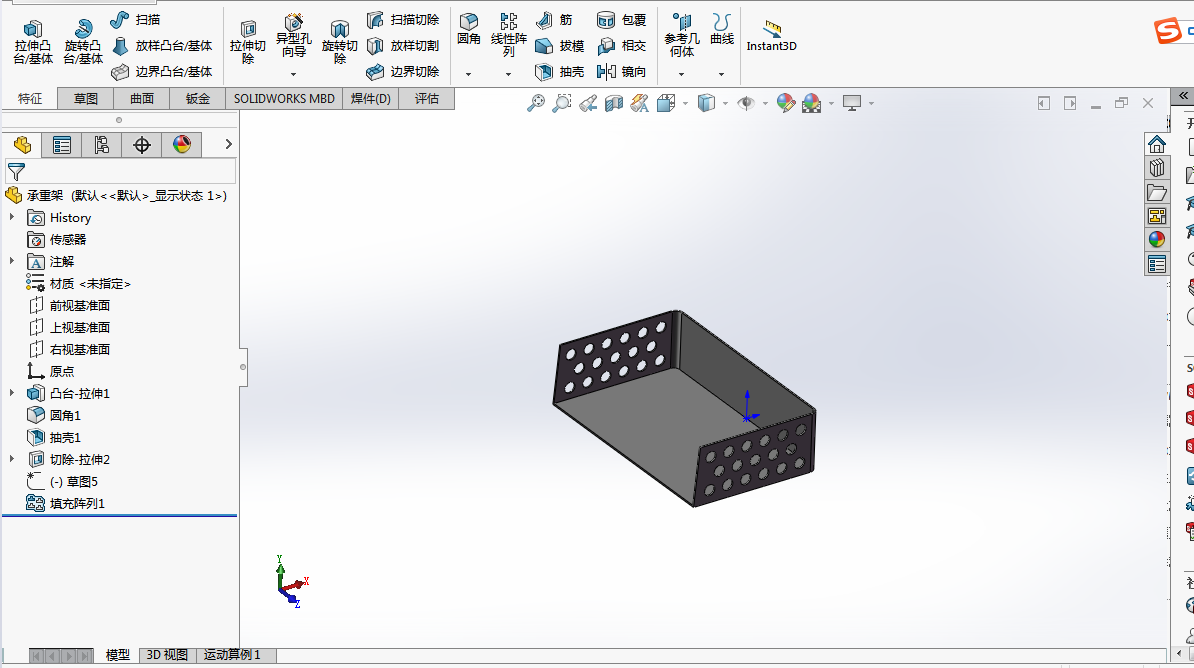Expand more manager tabs arrow
The width and height of the screenshot is (1194, 668).
point(228,144)
